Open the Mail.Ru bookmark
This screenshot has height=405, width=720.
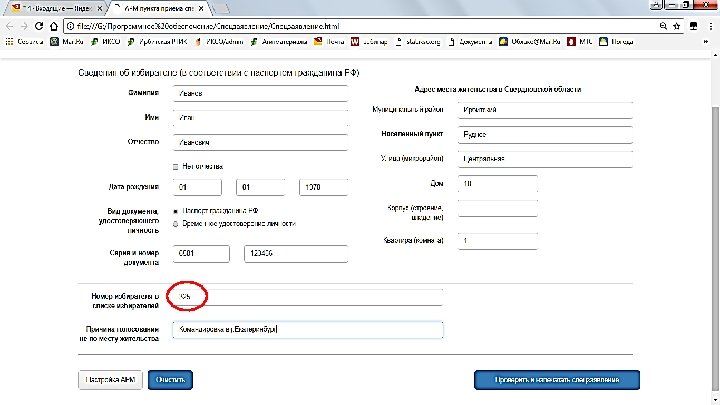pyautogui.click(x=67, y=42)
